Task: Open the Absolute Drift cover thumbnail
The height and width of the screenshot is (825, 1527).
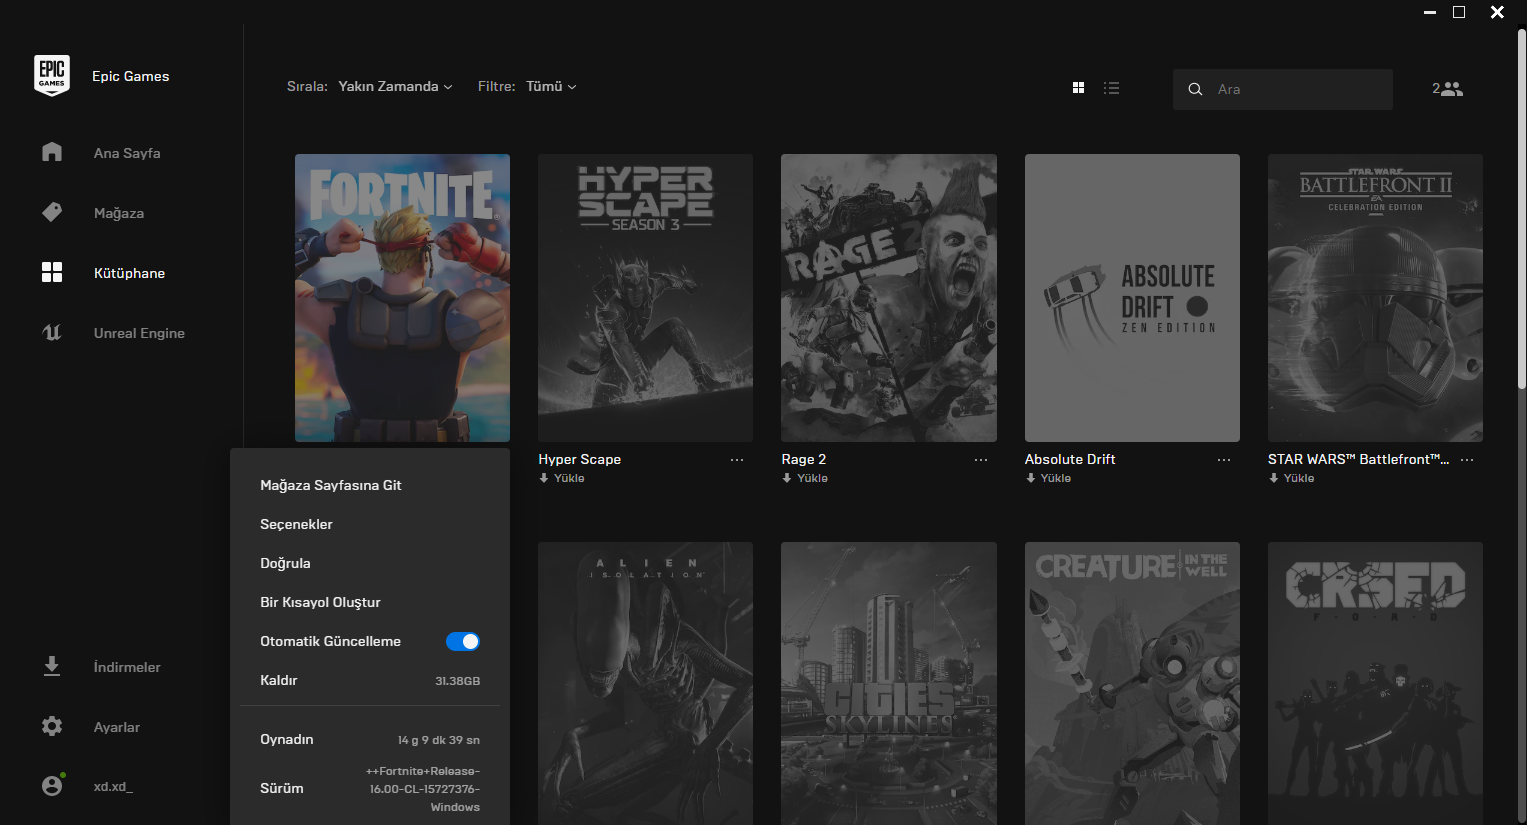Action: (x=1132, y=298)
